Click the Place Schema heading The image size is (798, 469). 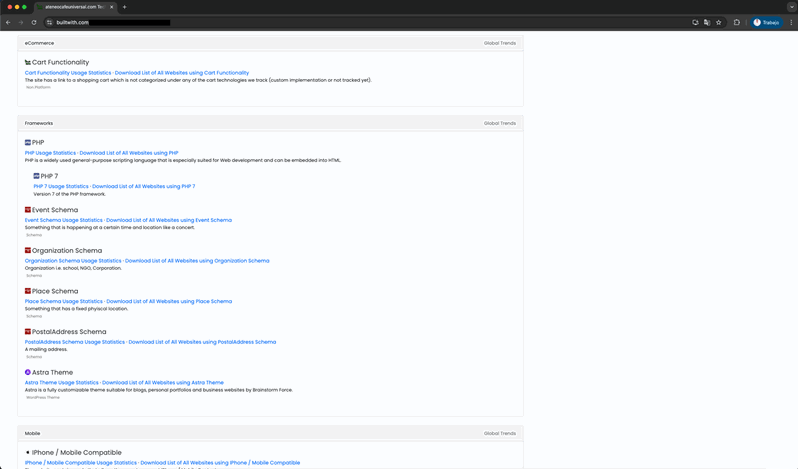[x=55, y=291]
